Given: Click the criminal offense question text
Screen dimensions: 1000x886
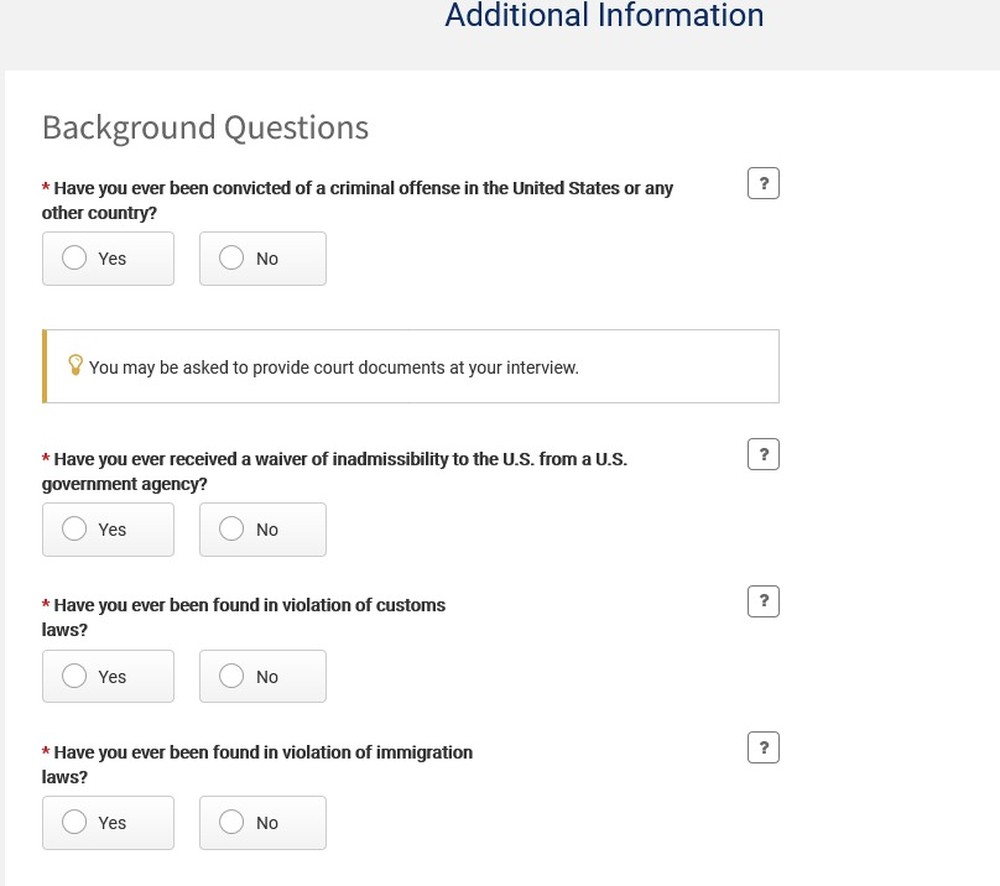Looking at the screenshot, I should point(360,189).
